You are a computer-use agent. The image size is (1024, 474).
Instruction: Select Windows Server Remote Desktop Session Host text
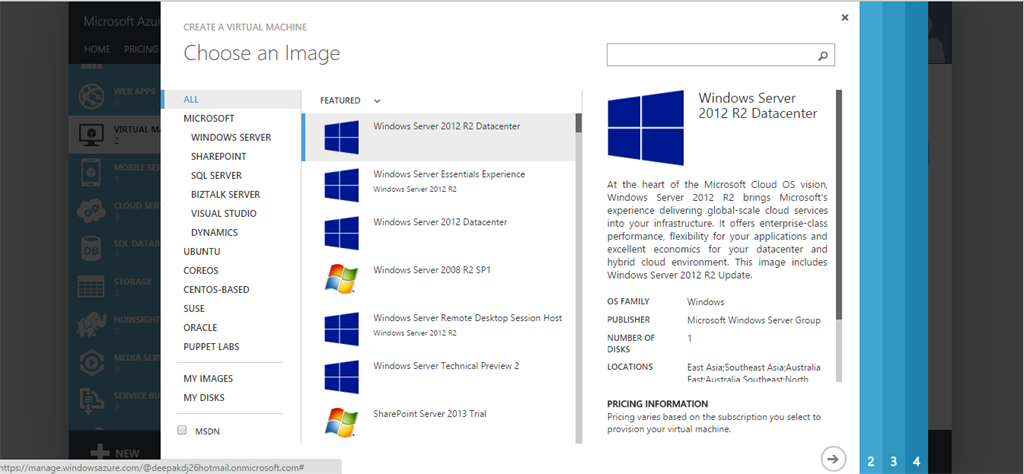click(x=468, y=318)
